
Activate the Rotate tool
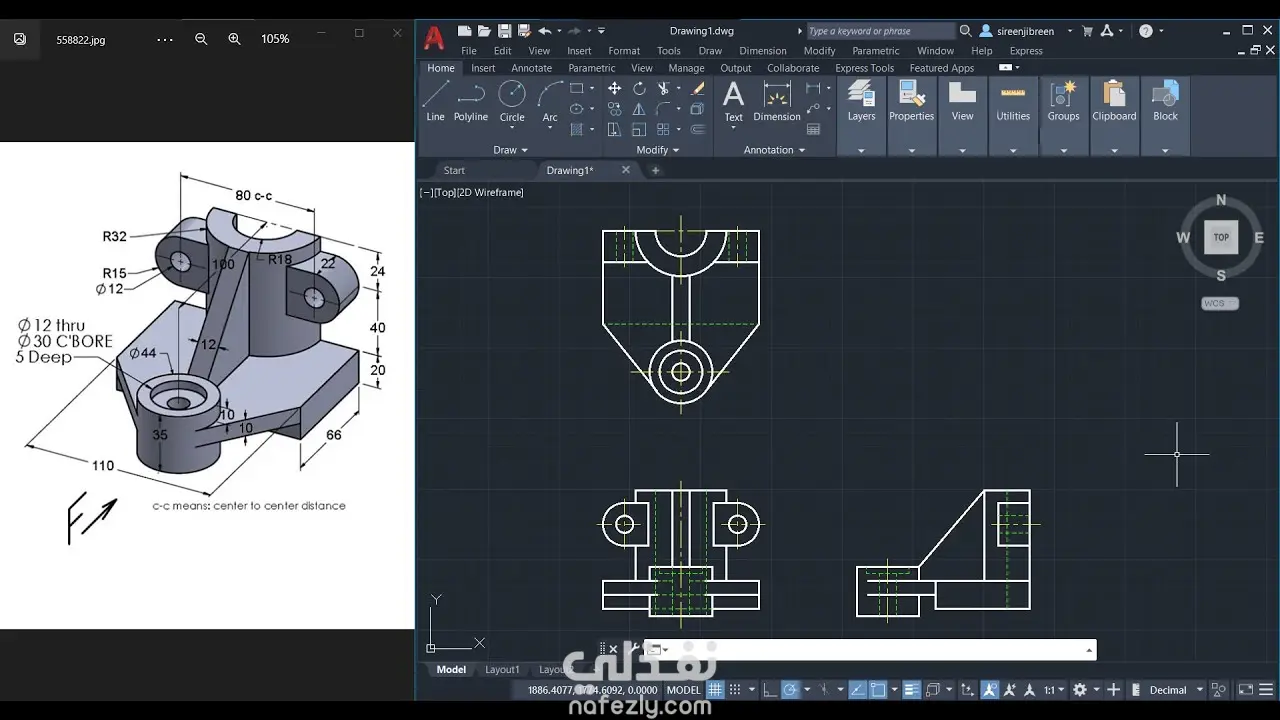tap(639, 89)
